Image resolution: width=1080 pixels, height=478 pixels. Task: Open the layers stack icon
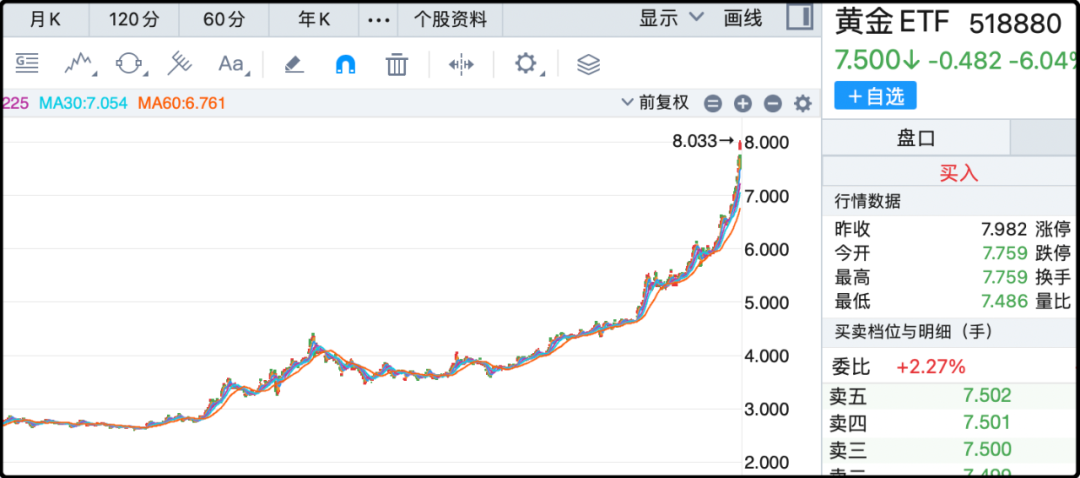coord(588,64)
